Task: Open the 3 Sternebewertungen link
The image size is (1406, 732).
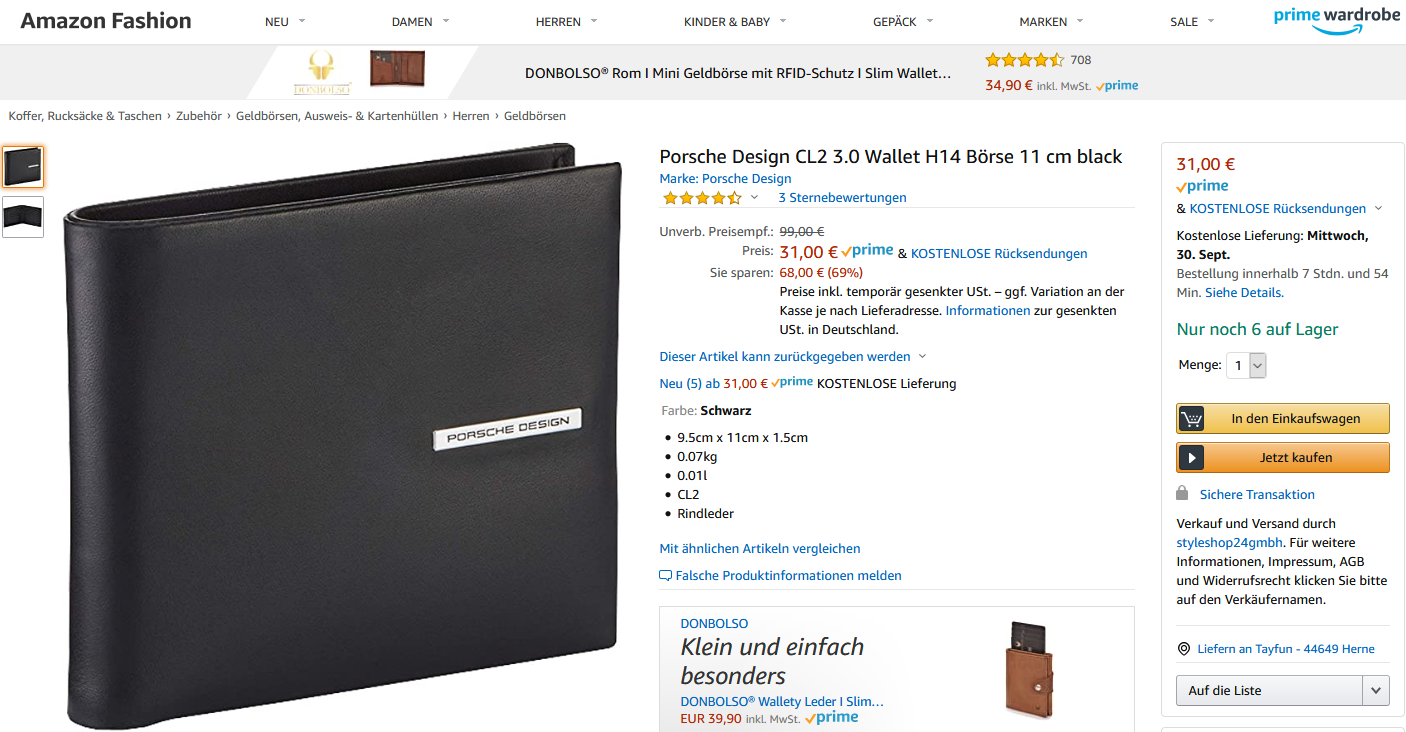Action: click(x=843, y=198)
